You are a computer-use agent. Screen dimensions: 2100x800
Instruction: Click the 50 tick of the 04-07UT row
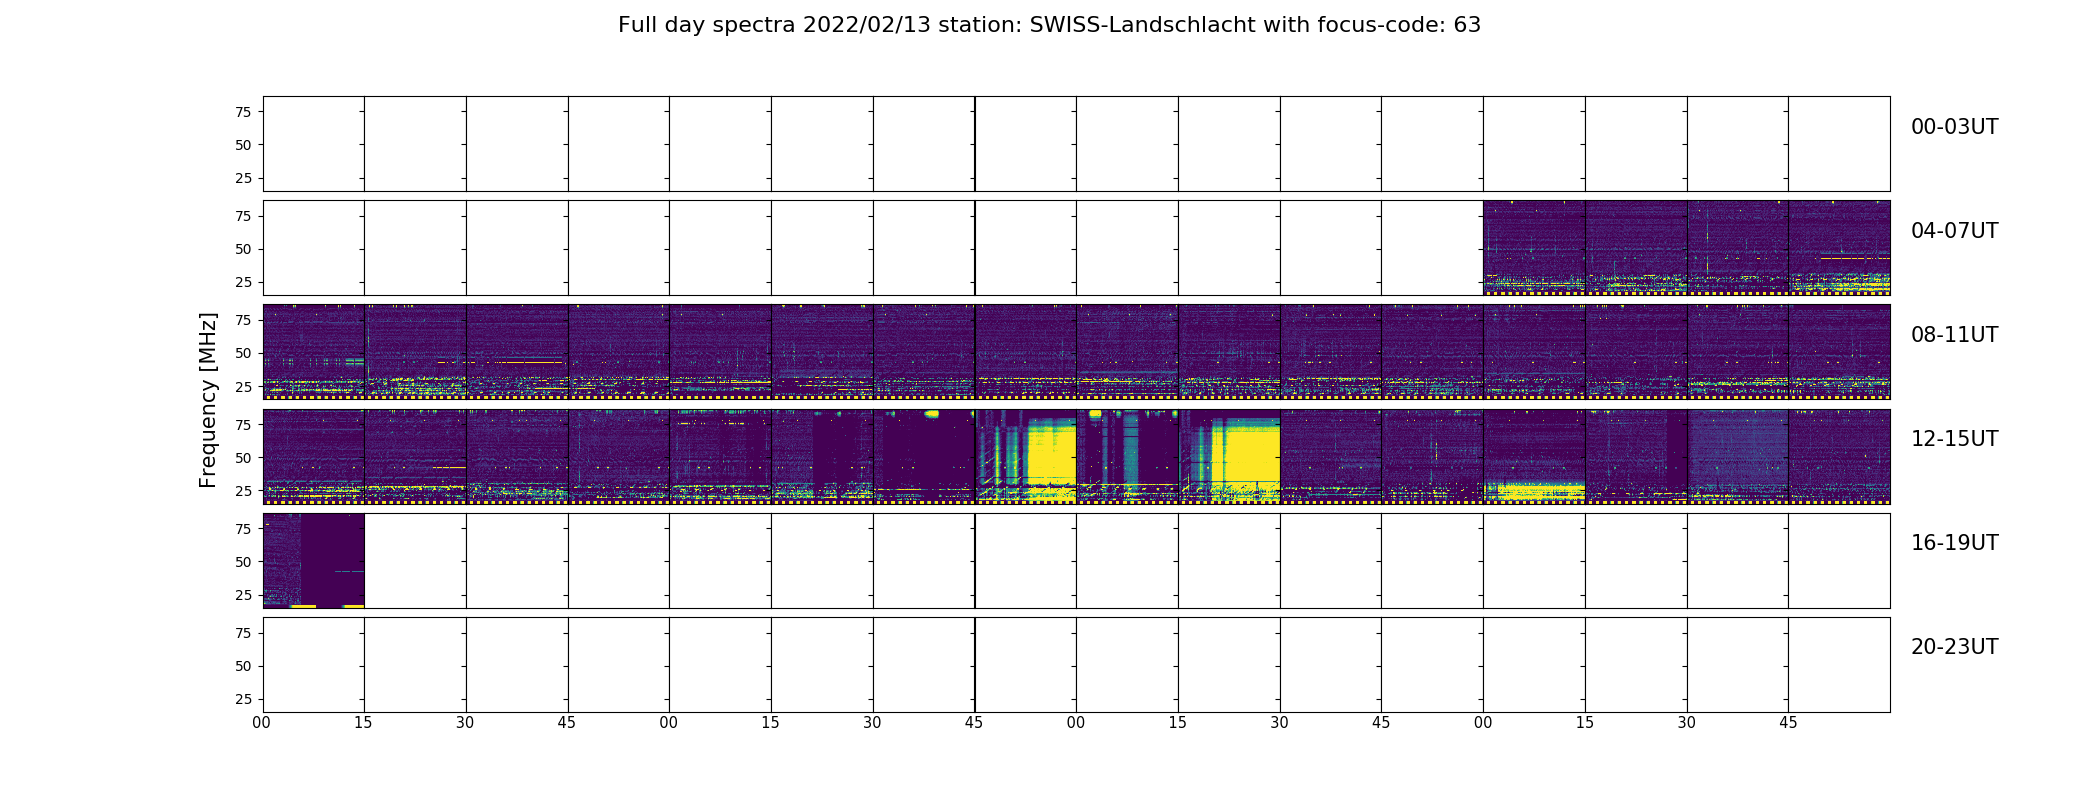point(243,249)
